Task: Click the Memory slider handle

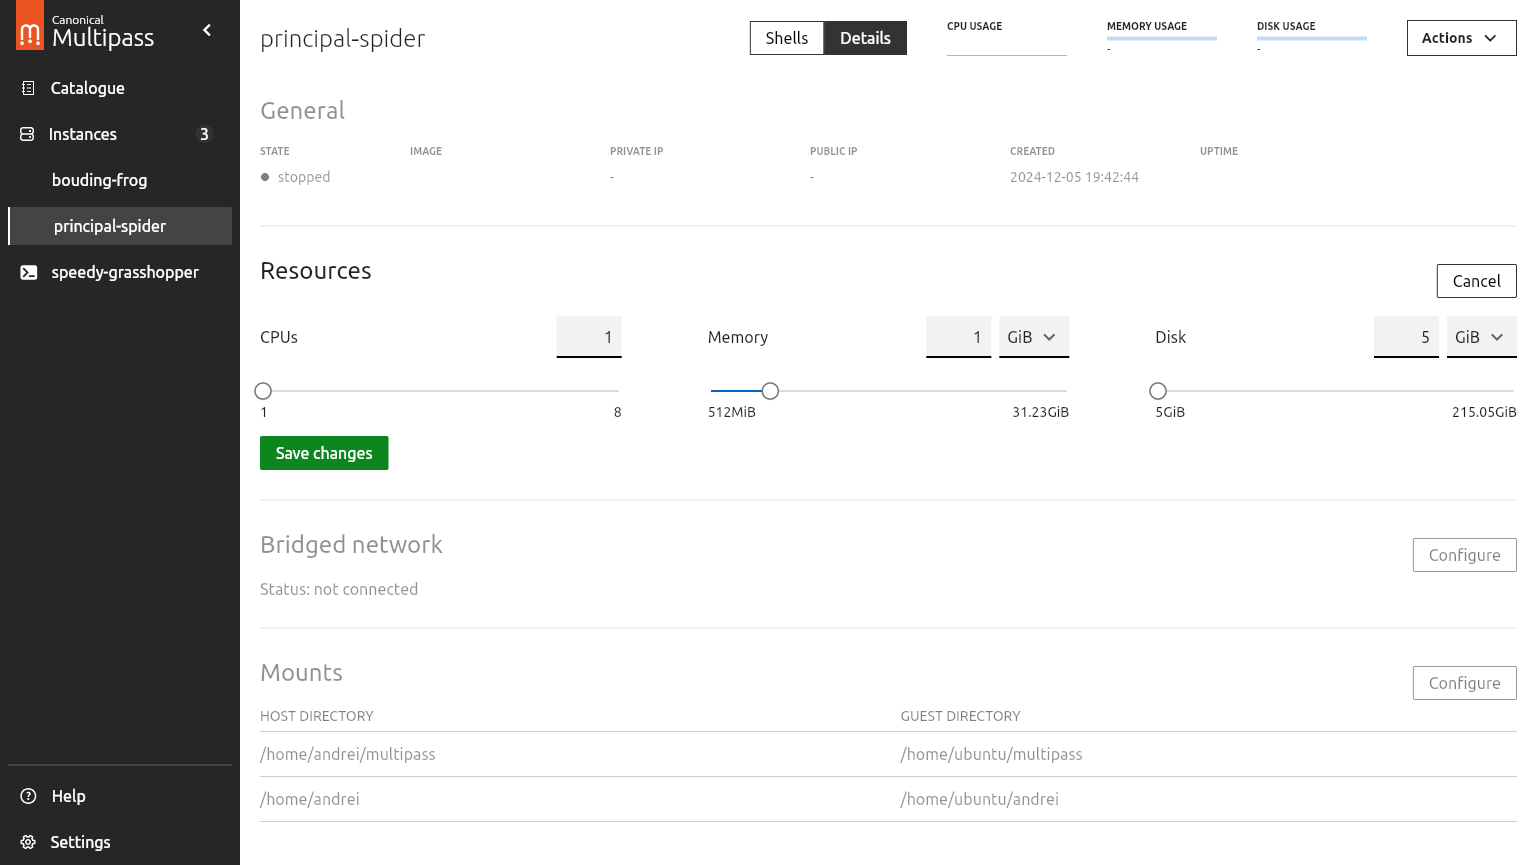Action: 770,391
